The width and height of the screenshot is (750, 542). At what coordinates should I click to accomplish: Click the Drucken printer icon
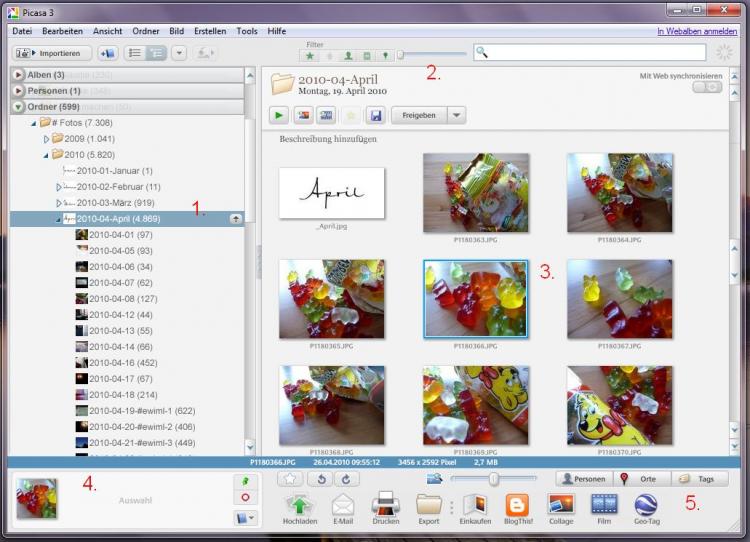pos(386,504)
